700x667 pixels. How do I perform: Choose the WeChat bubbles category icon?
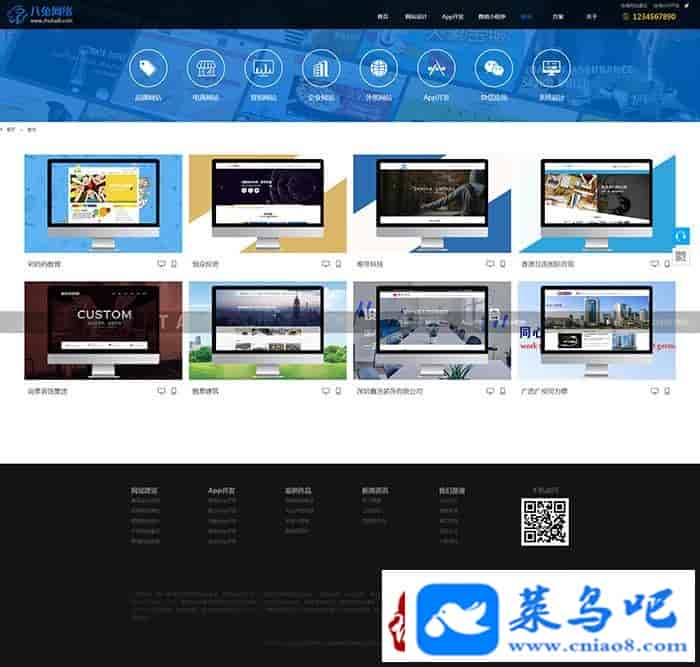[x=494, y=68]
